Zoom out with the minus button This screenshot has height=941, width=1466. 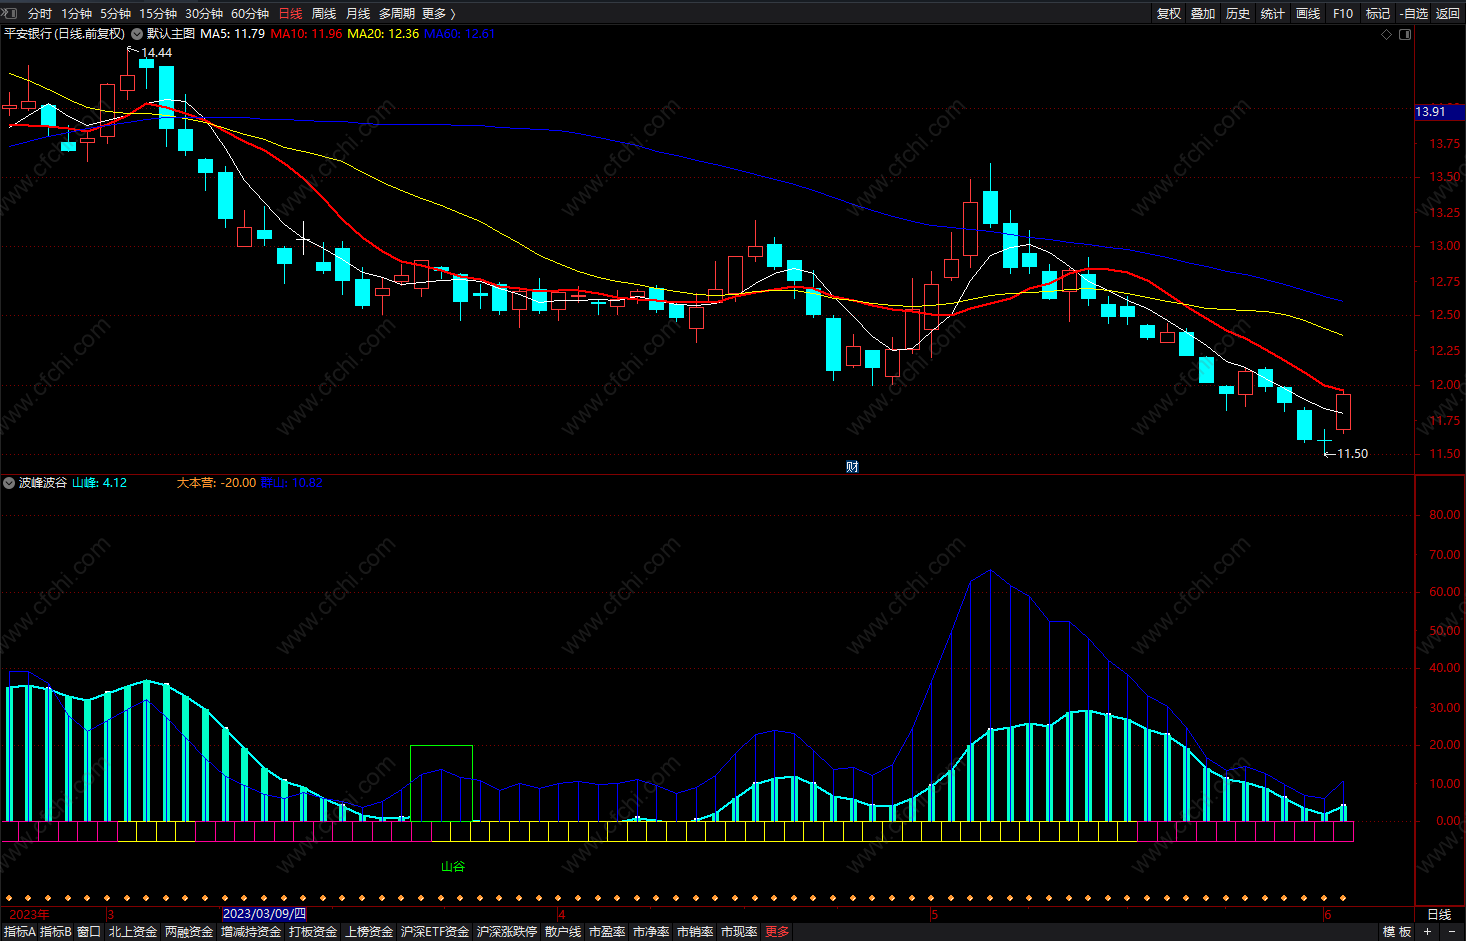coord(1452,931)
